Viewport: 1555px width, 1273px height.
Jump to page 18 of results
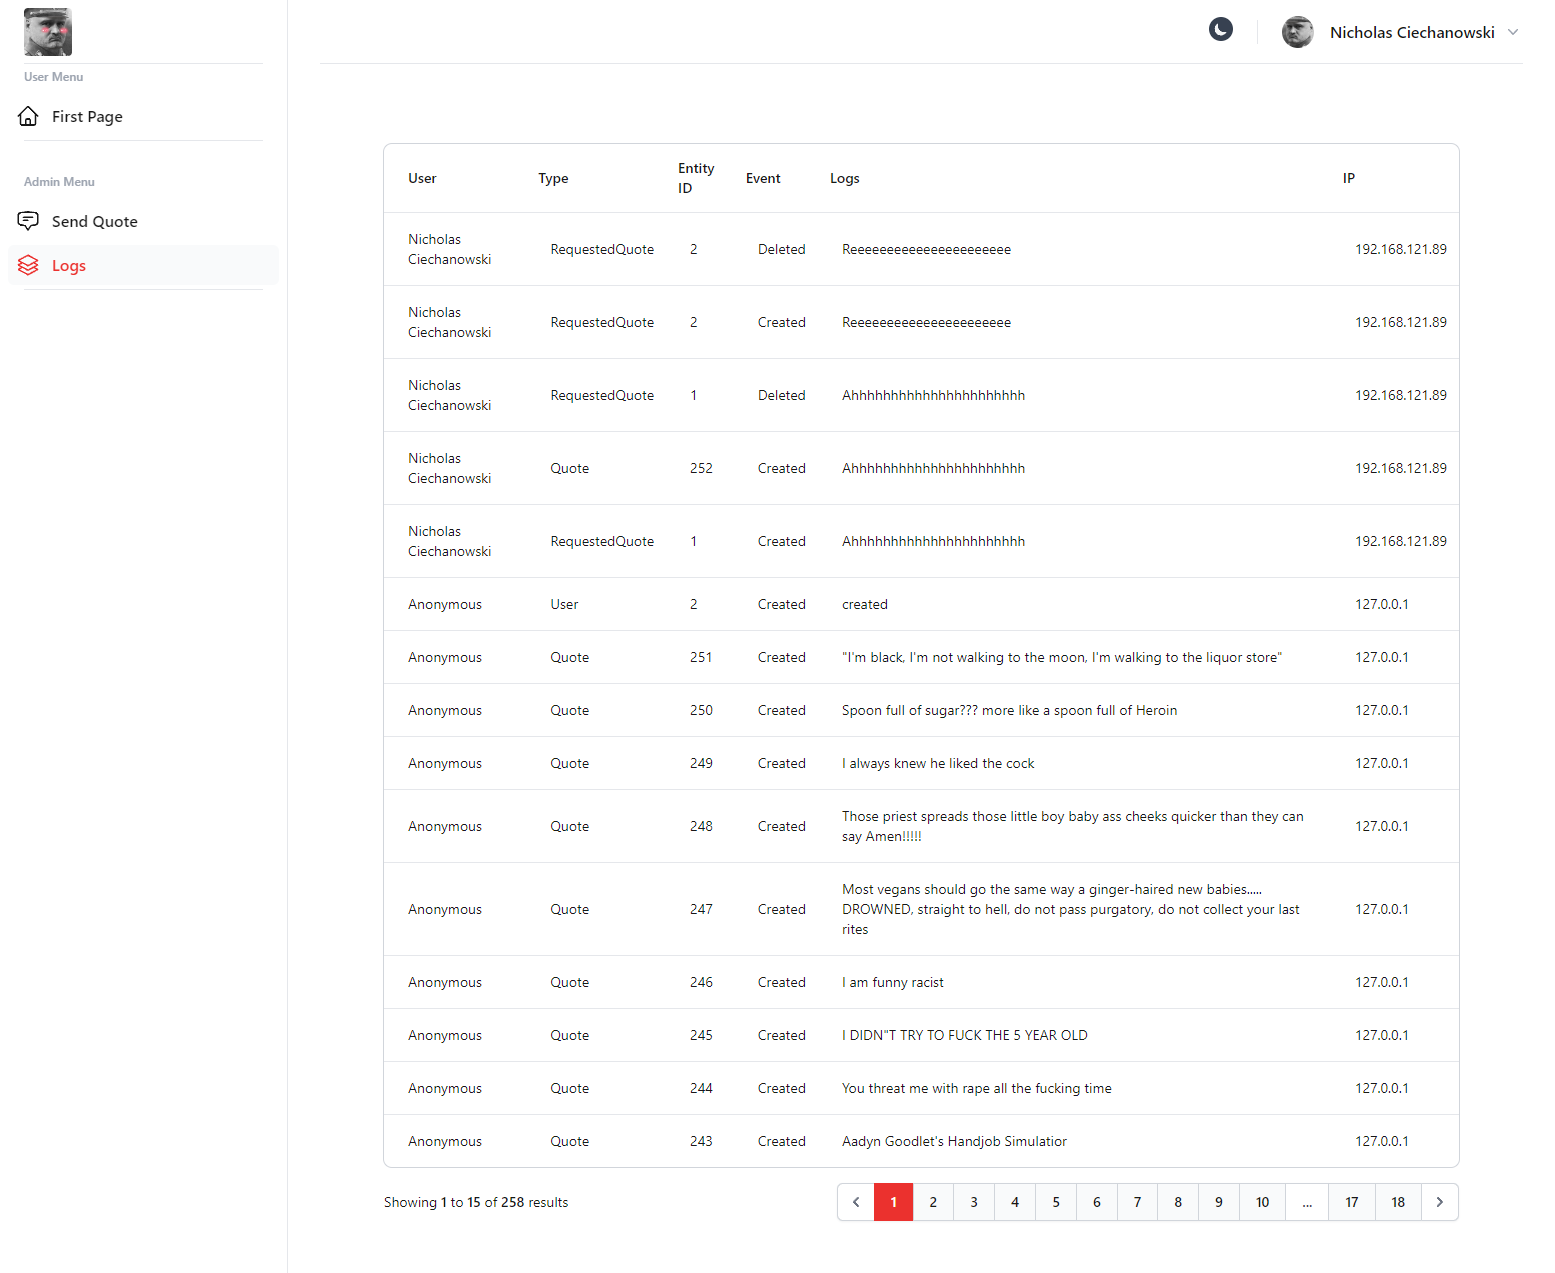point(1397,1202)
